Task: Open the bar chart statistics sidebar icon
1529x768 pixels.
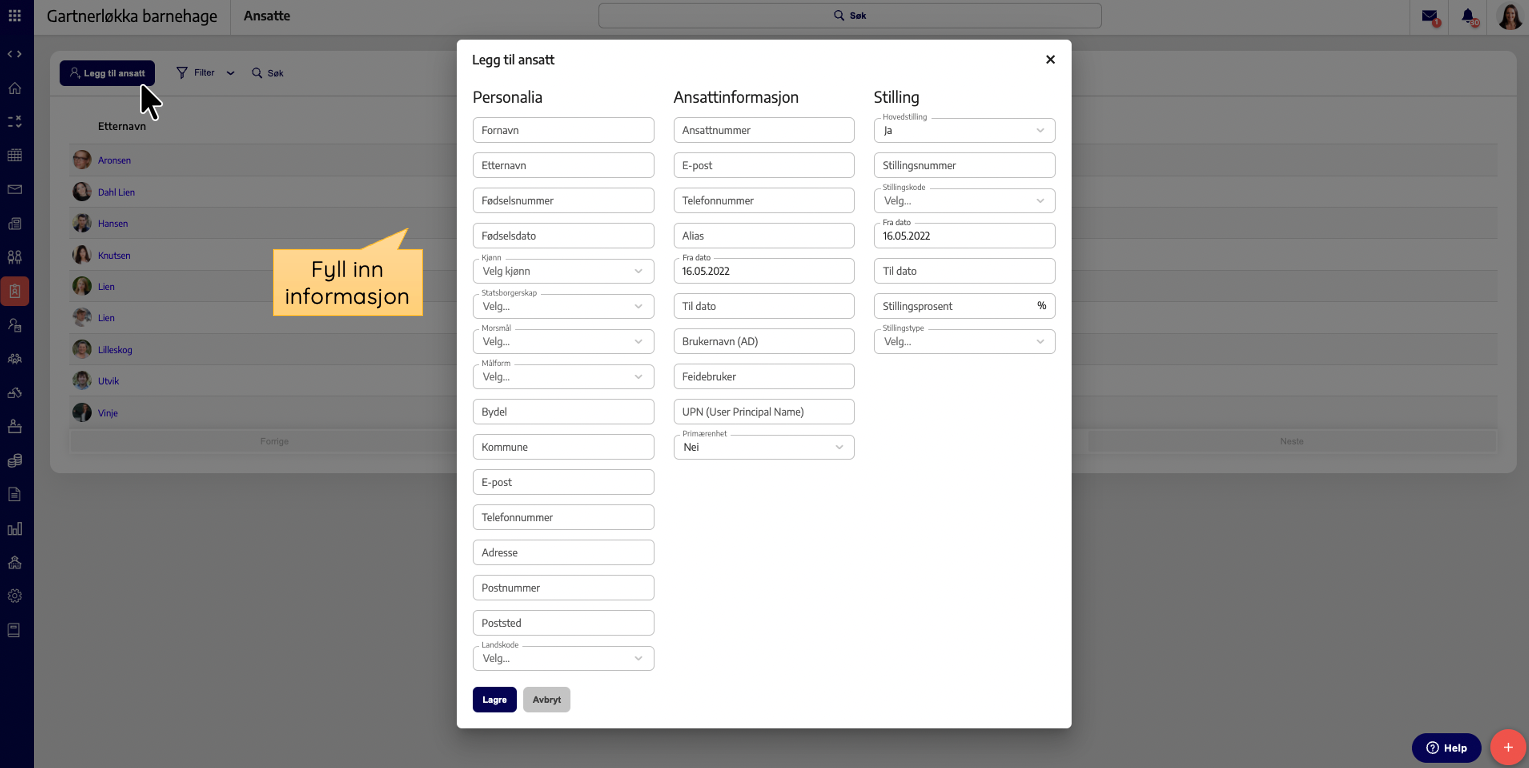Action: (x=15, y=528)
